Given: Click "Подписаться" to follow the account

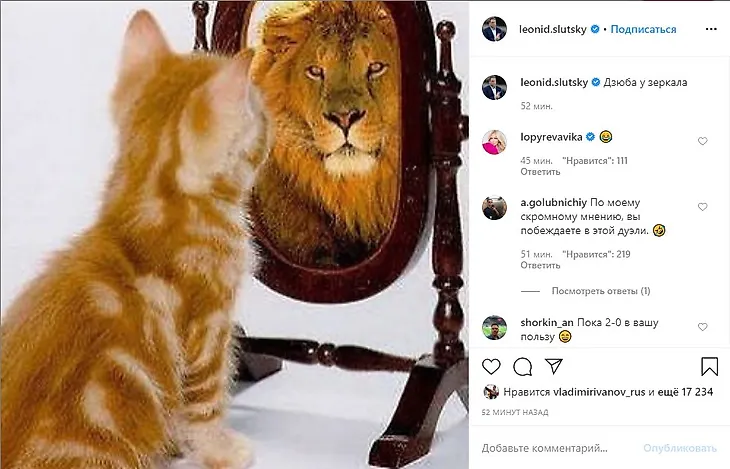Looking at the screenshot, I should (x=643, y=30).
